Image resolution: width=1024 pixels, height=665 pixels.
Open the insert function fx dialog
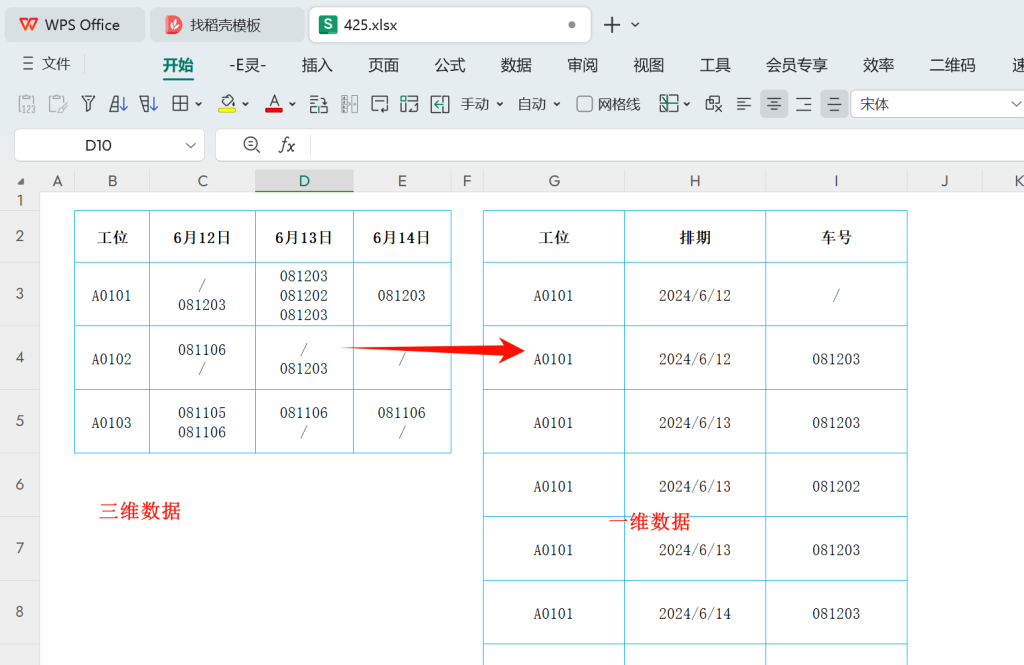tap(287, 145)
